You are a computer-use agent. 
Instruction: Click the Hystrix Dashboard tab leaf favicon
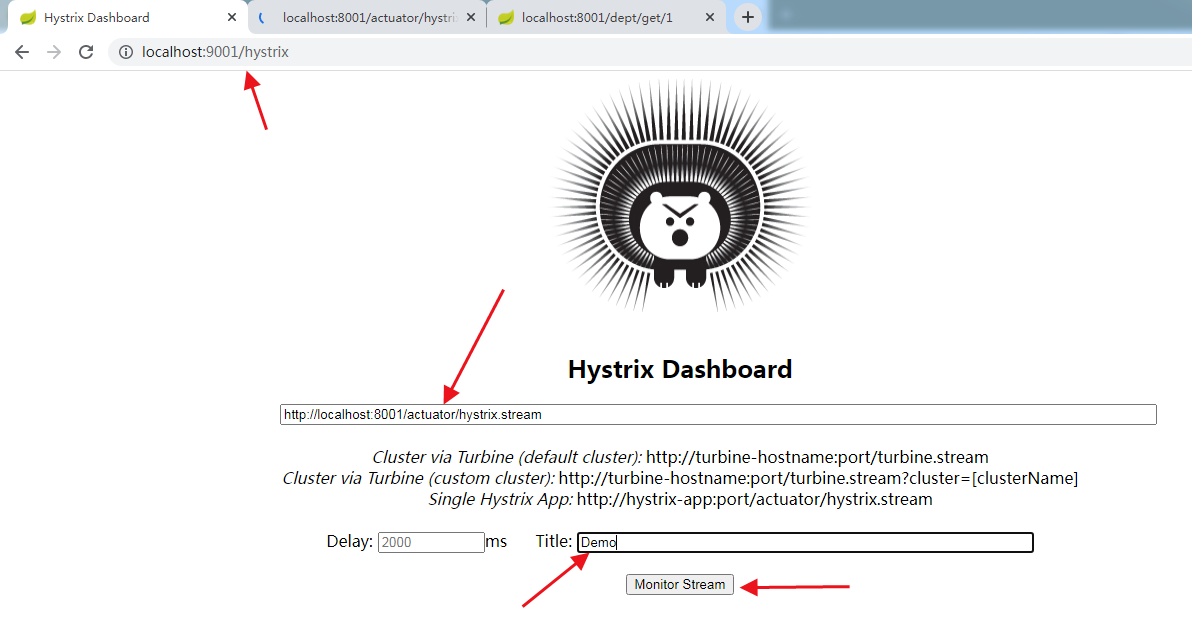pos(28,17)
